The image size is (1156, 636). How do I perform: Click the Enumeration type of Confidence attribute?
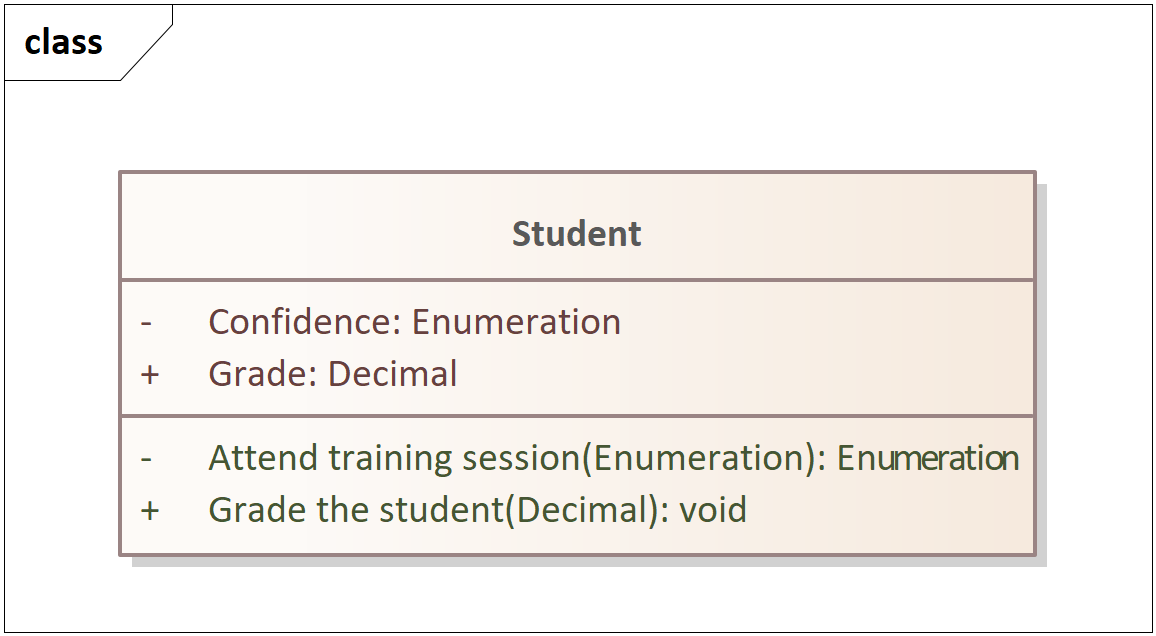click(516, 322)
